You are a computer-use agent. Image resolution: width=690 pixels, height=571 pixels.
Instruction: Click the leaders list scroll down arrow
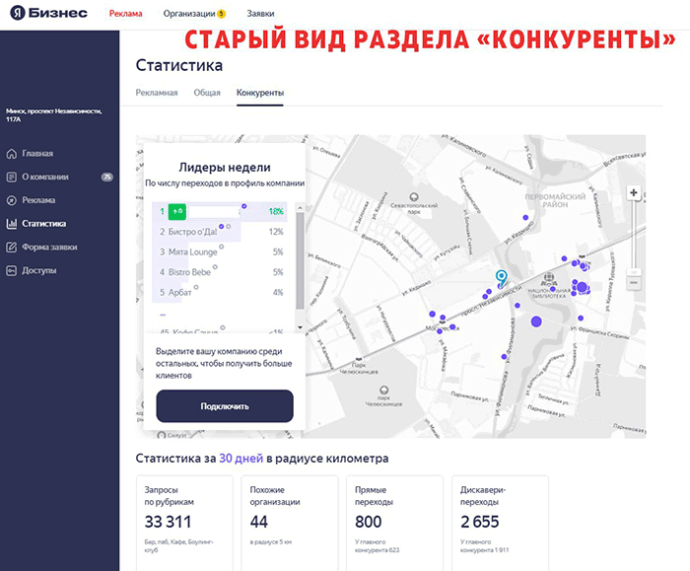point(300,327)
